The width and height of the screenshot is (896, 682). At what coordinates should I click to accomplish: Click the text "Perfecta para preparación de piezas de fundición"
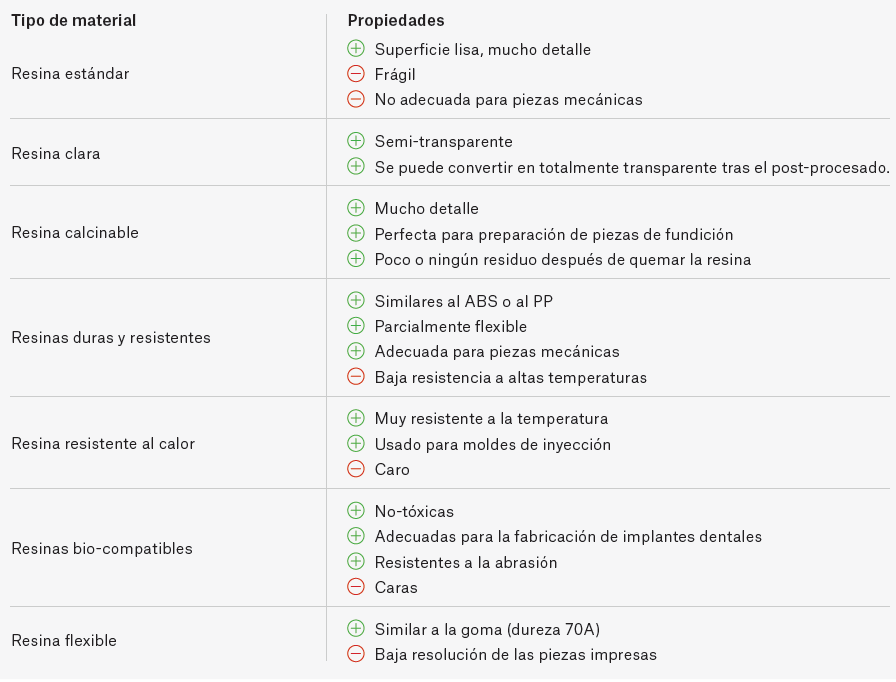554,234
